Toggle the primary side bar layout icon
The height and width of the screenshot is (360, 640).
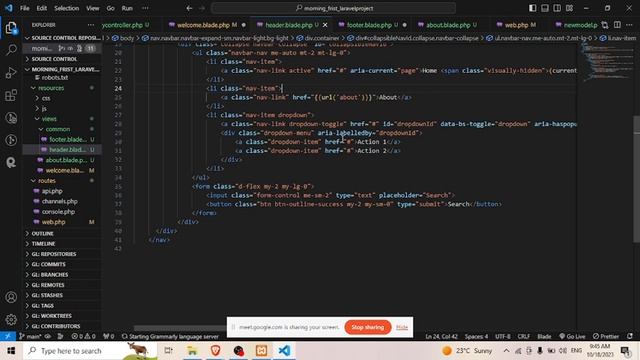coord(533,8)
